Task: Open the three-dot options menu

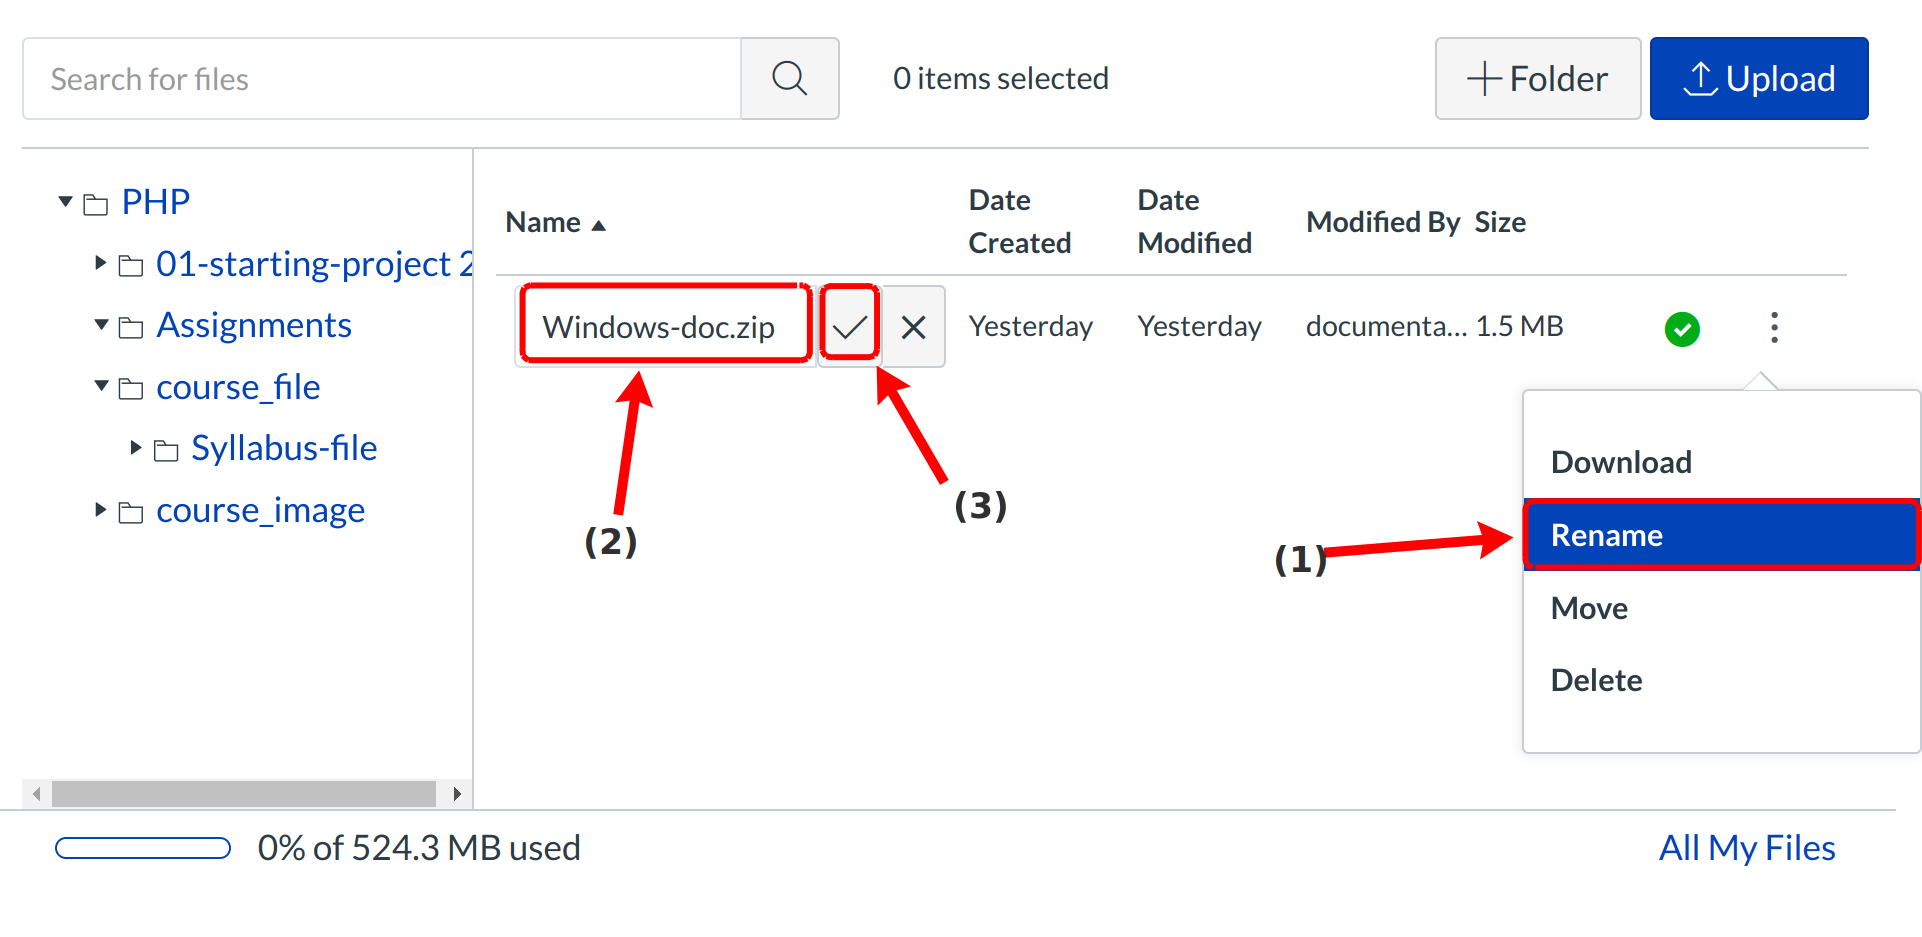Action: click(x=1774, y=327)
